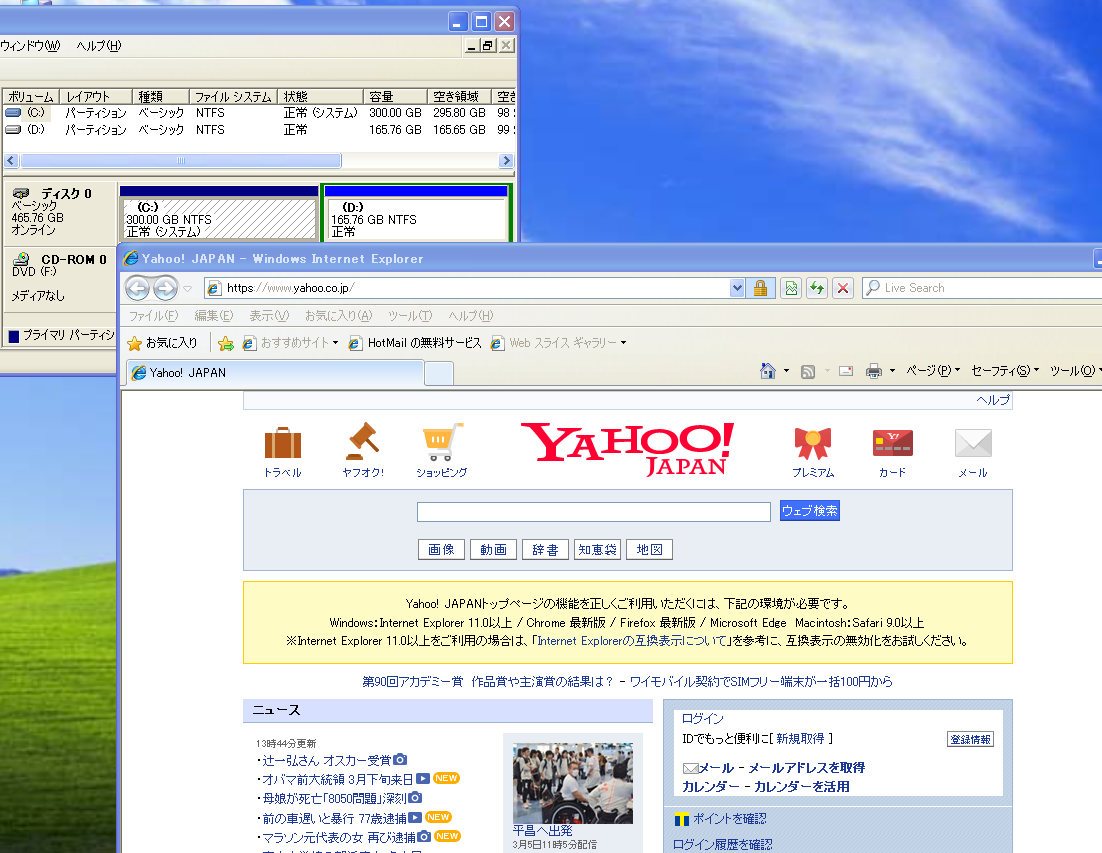Expand the セーフティ(S) dropdown

(1003, 370)
